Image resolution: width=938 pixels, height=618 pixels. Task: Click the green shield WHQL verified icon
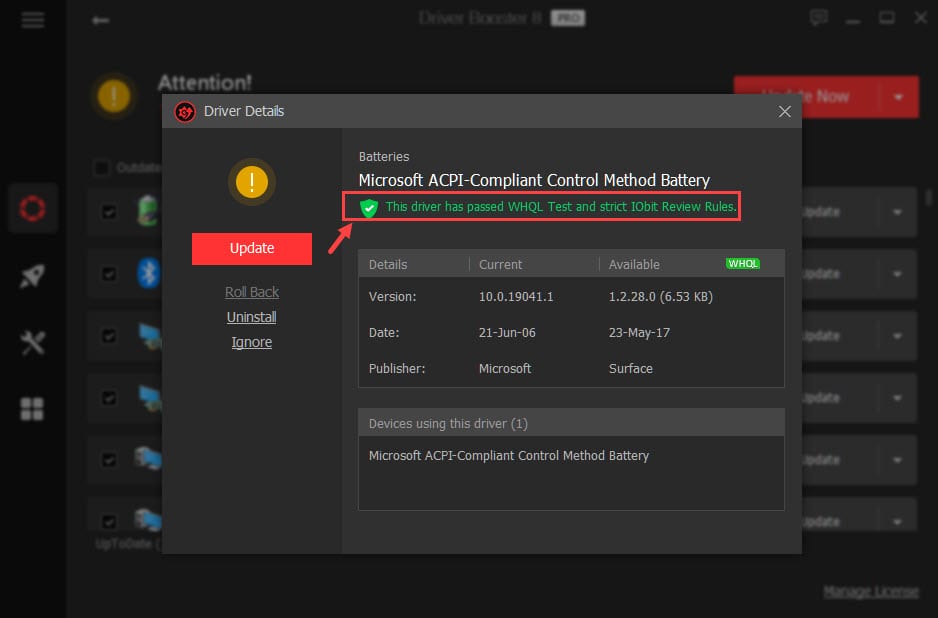(368, 208)
